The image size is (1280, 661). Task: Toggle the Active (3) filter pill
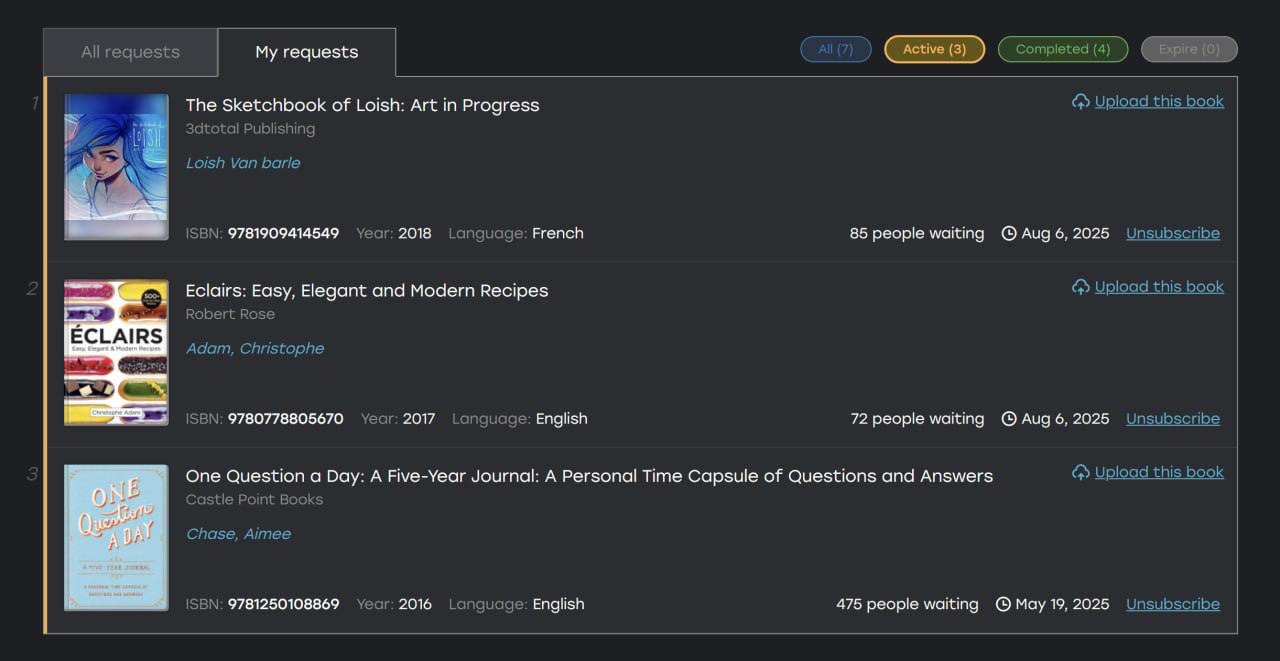pyautogui.click(x=935, y=49)
